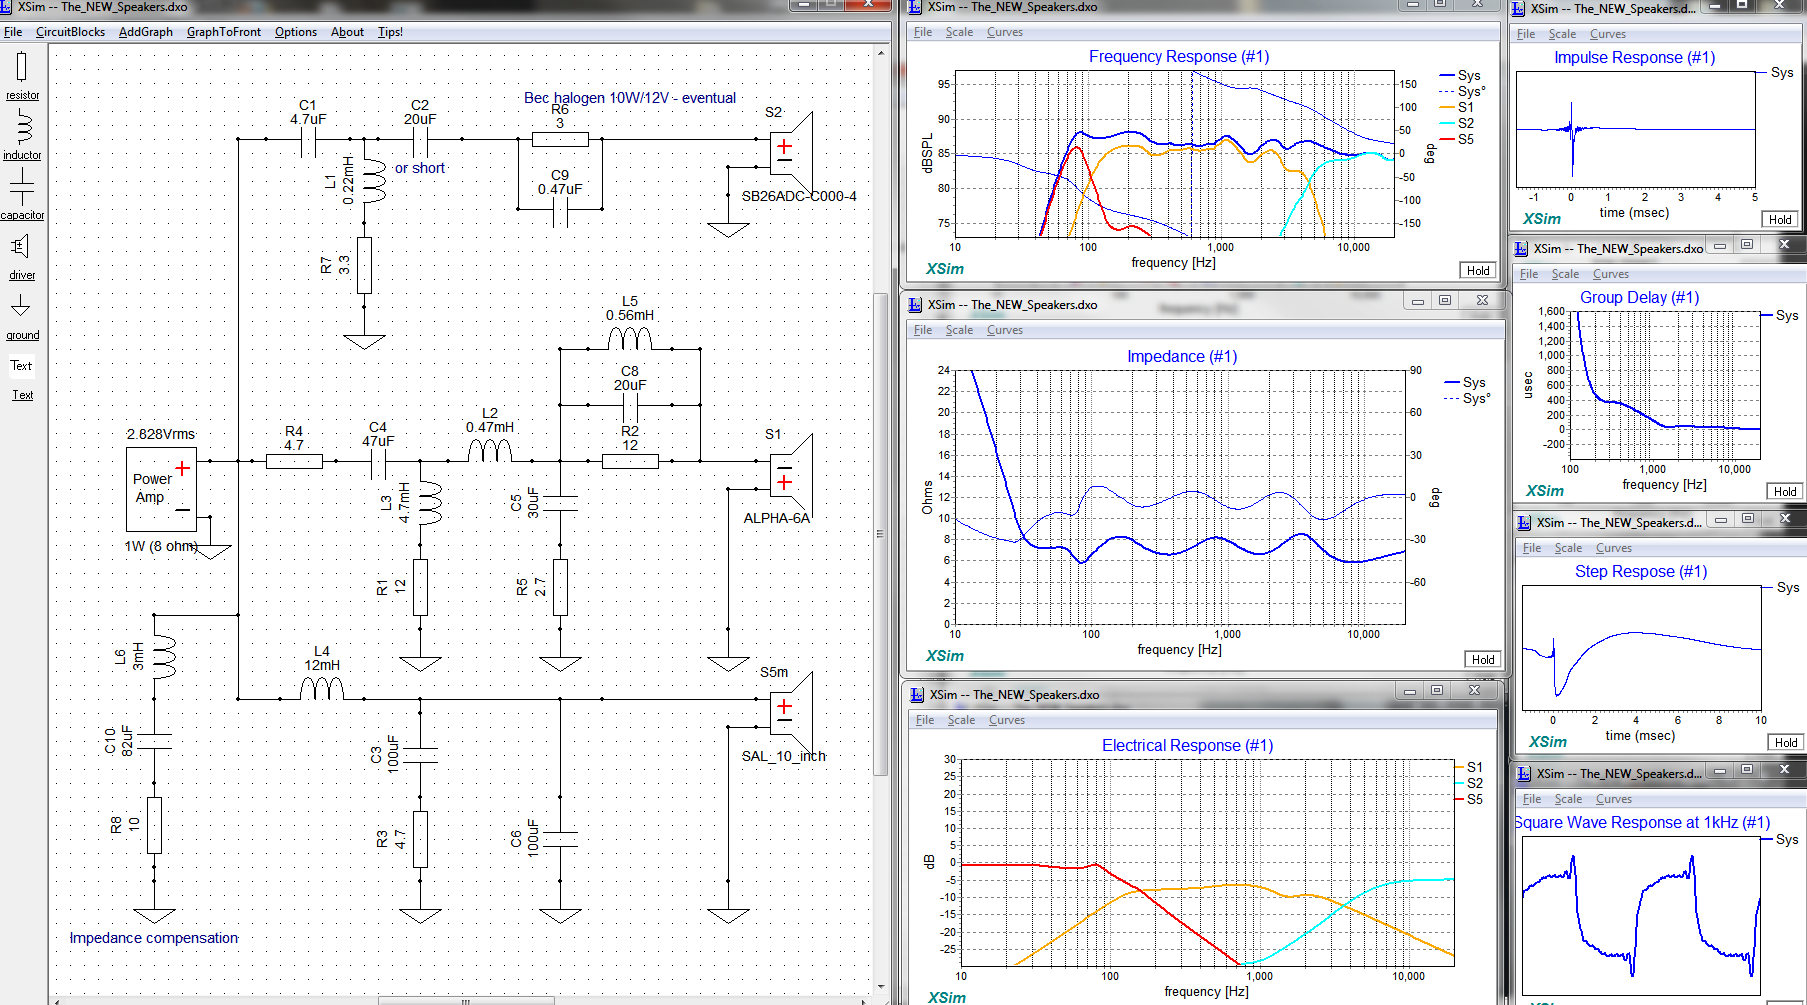1807x1005 pixels.
Task: Select the resistor component tool
Action: coord(22,76)
